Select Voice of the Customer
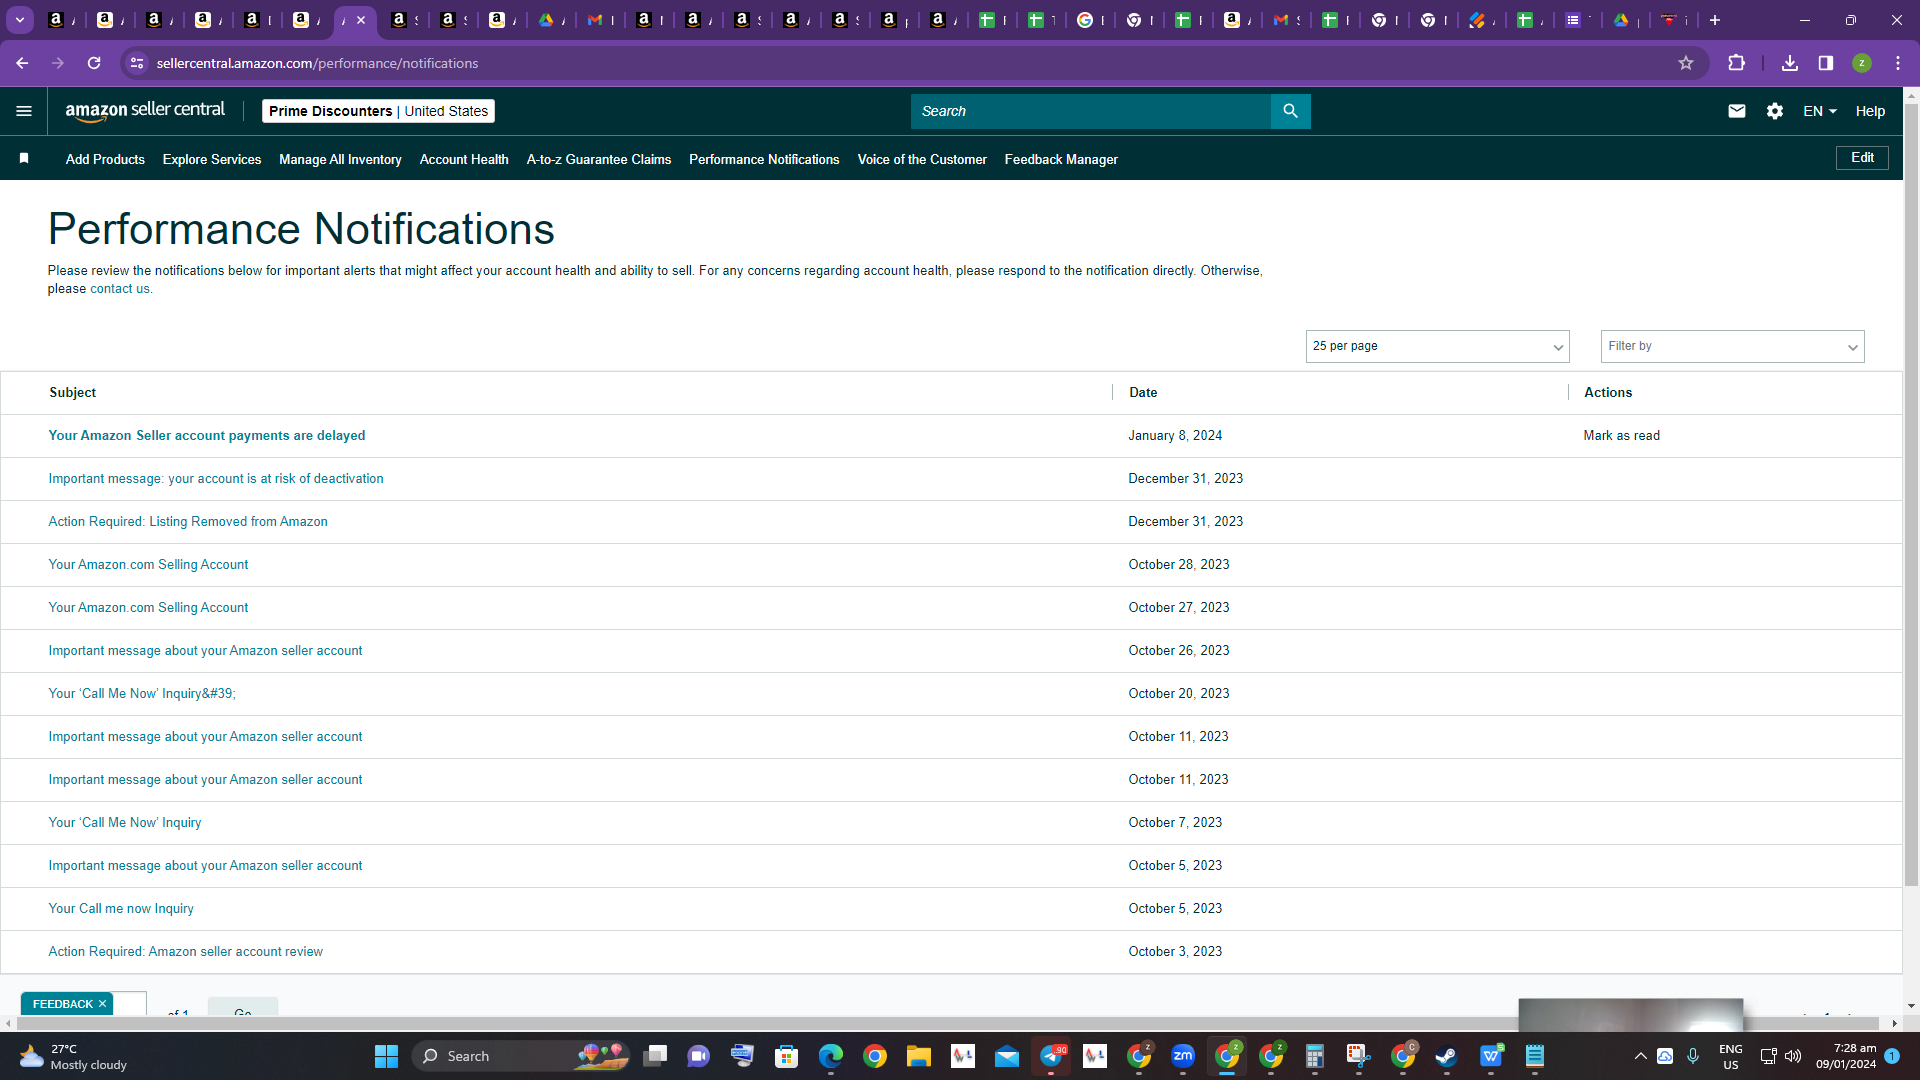The width and height of the screenshot is (1920, 1080). click(922, 159)
